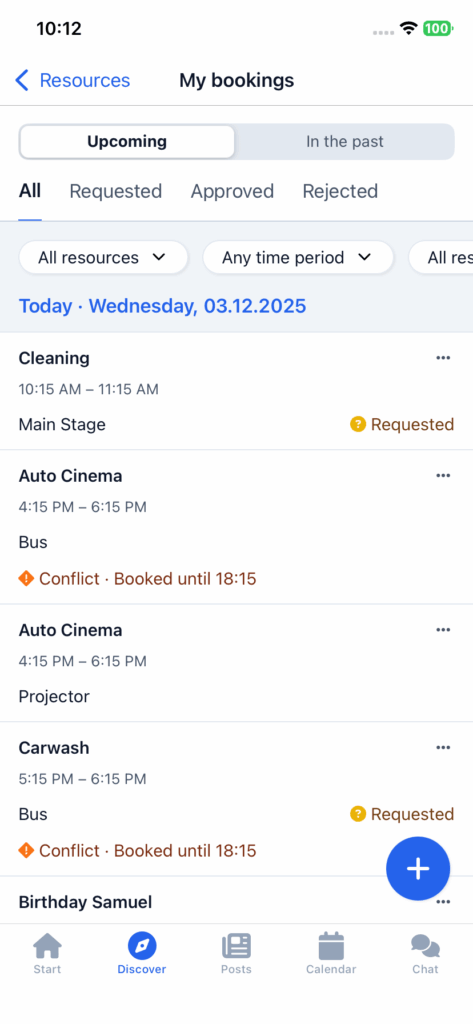Open the Start home icon
The image size is (473, 1024).
click(47, 946)
